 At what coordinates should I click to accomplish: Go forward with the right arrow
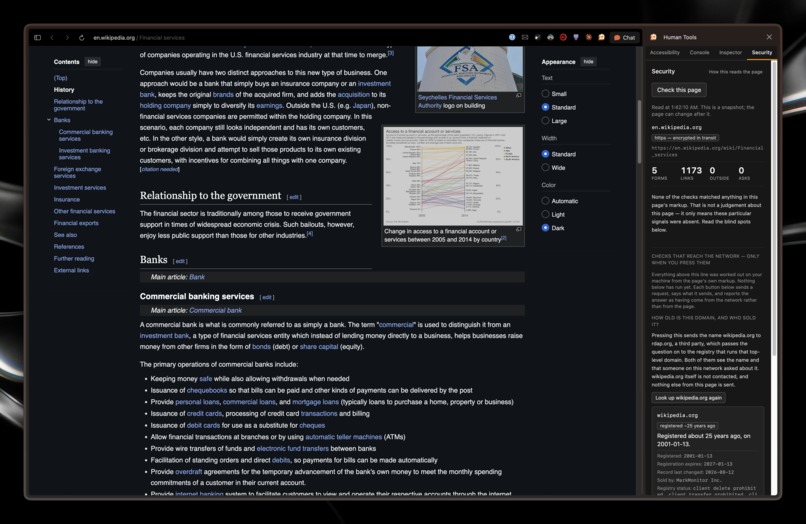tap(67, 38)
